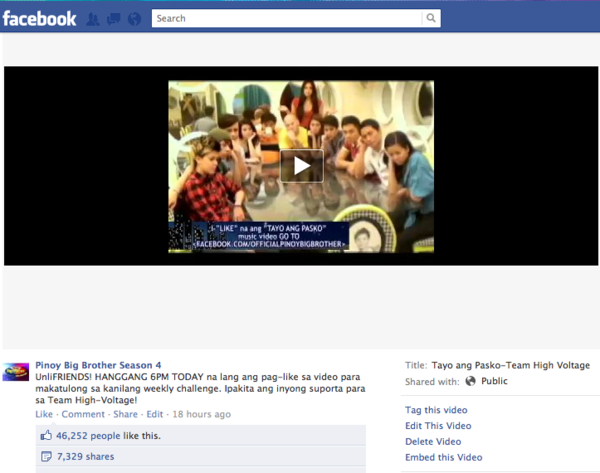Click Embed this Video
The image size is (600, 473).
pyautogui.click(x=443, y=457)
